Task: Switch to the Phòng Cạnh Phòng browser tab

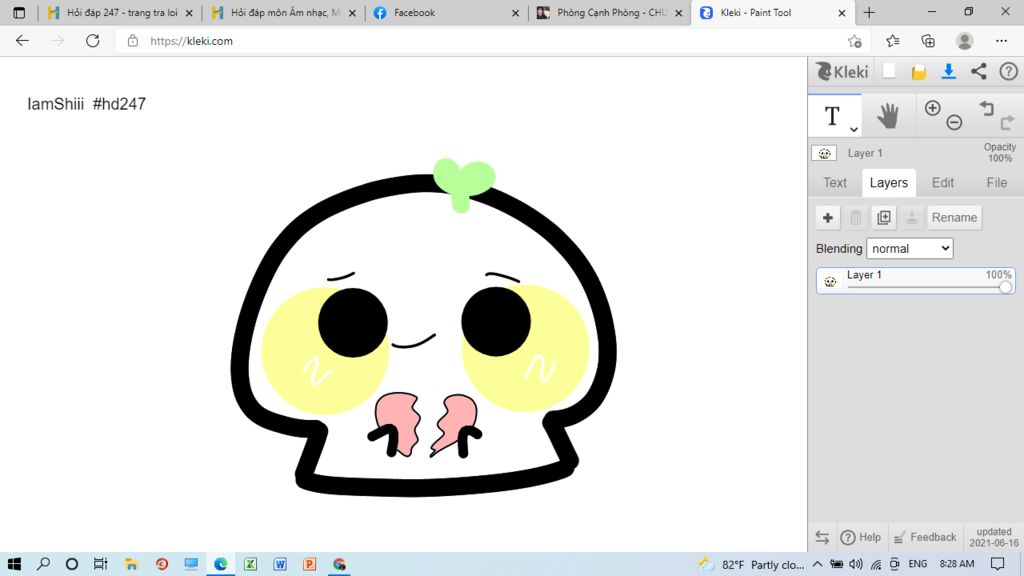Action: pyautogui.click(x=609, y=12)
